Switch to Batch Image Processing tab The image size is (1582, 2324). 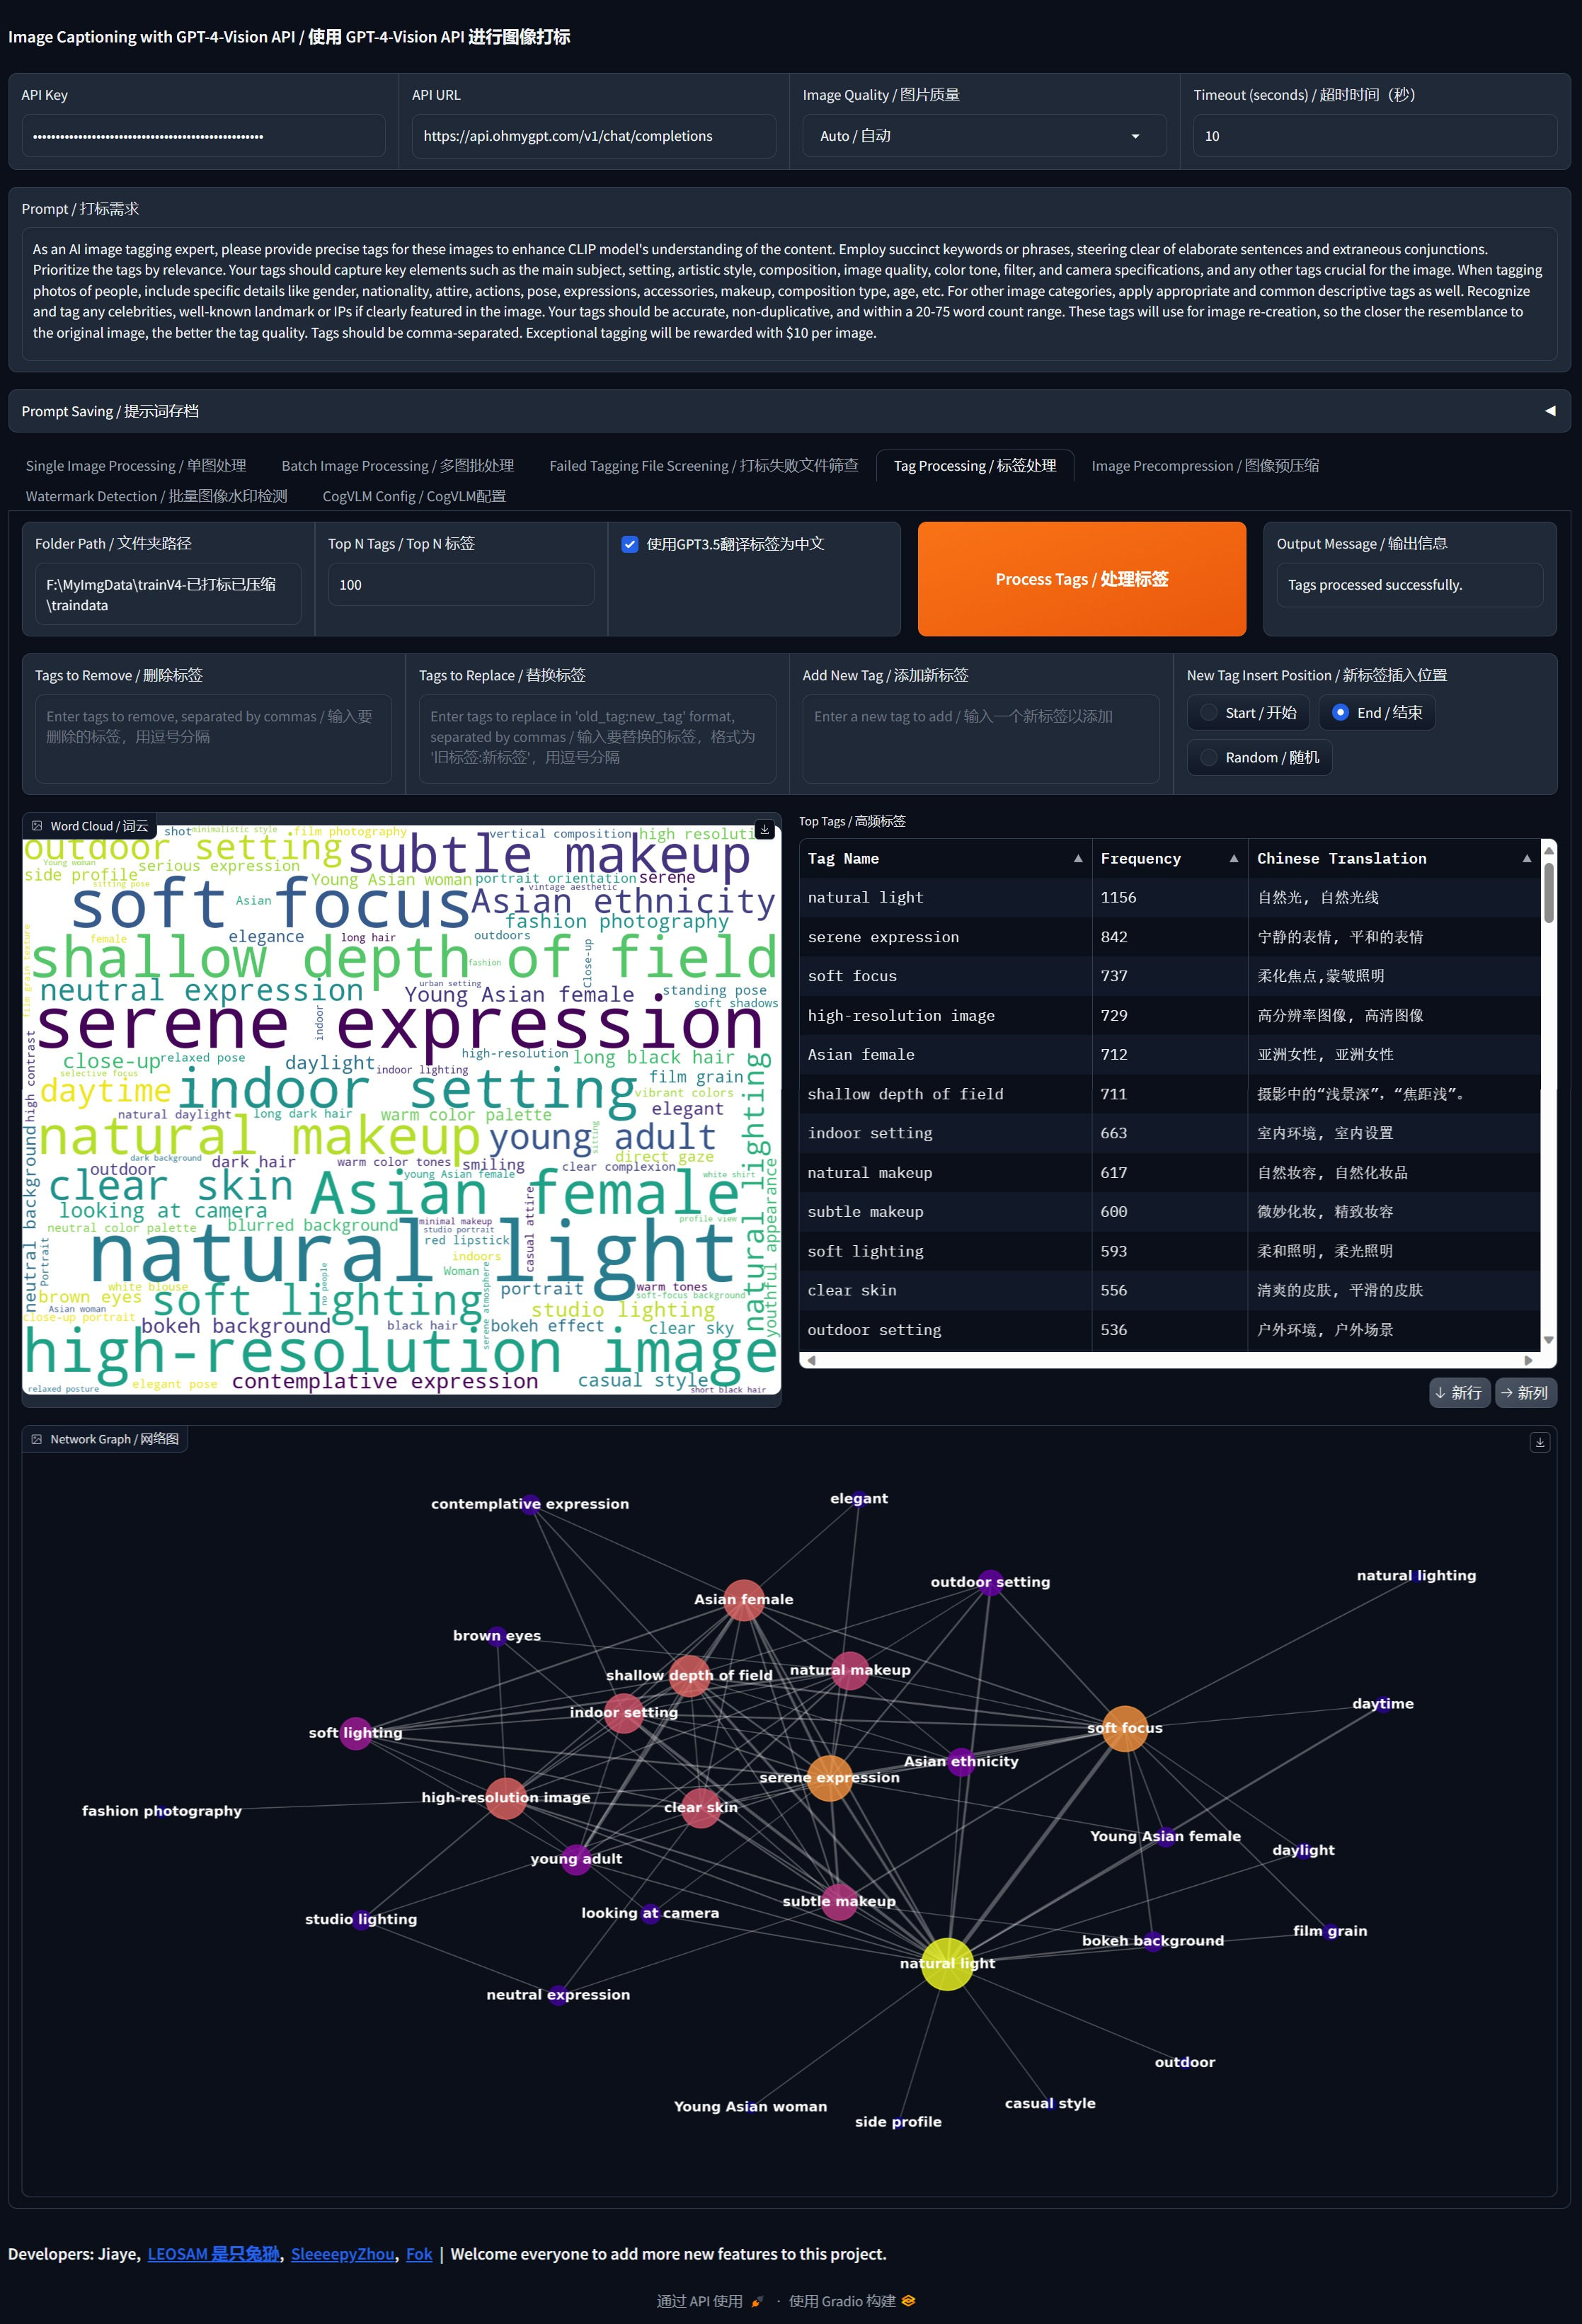(397, 466)
